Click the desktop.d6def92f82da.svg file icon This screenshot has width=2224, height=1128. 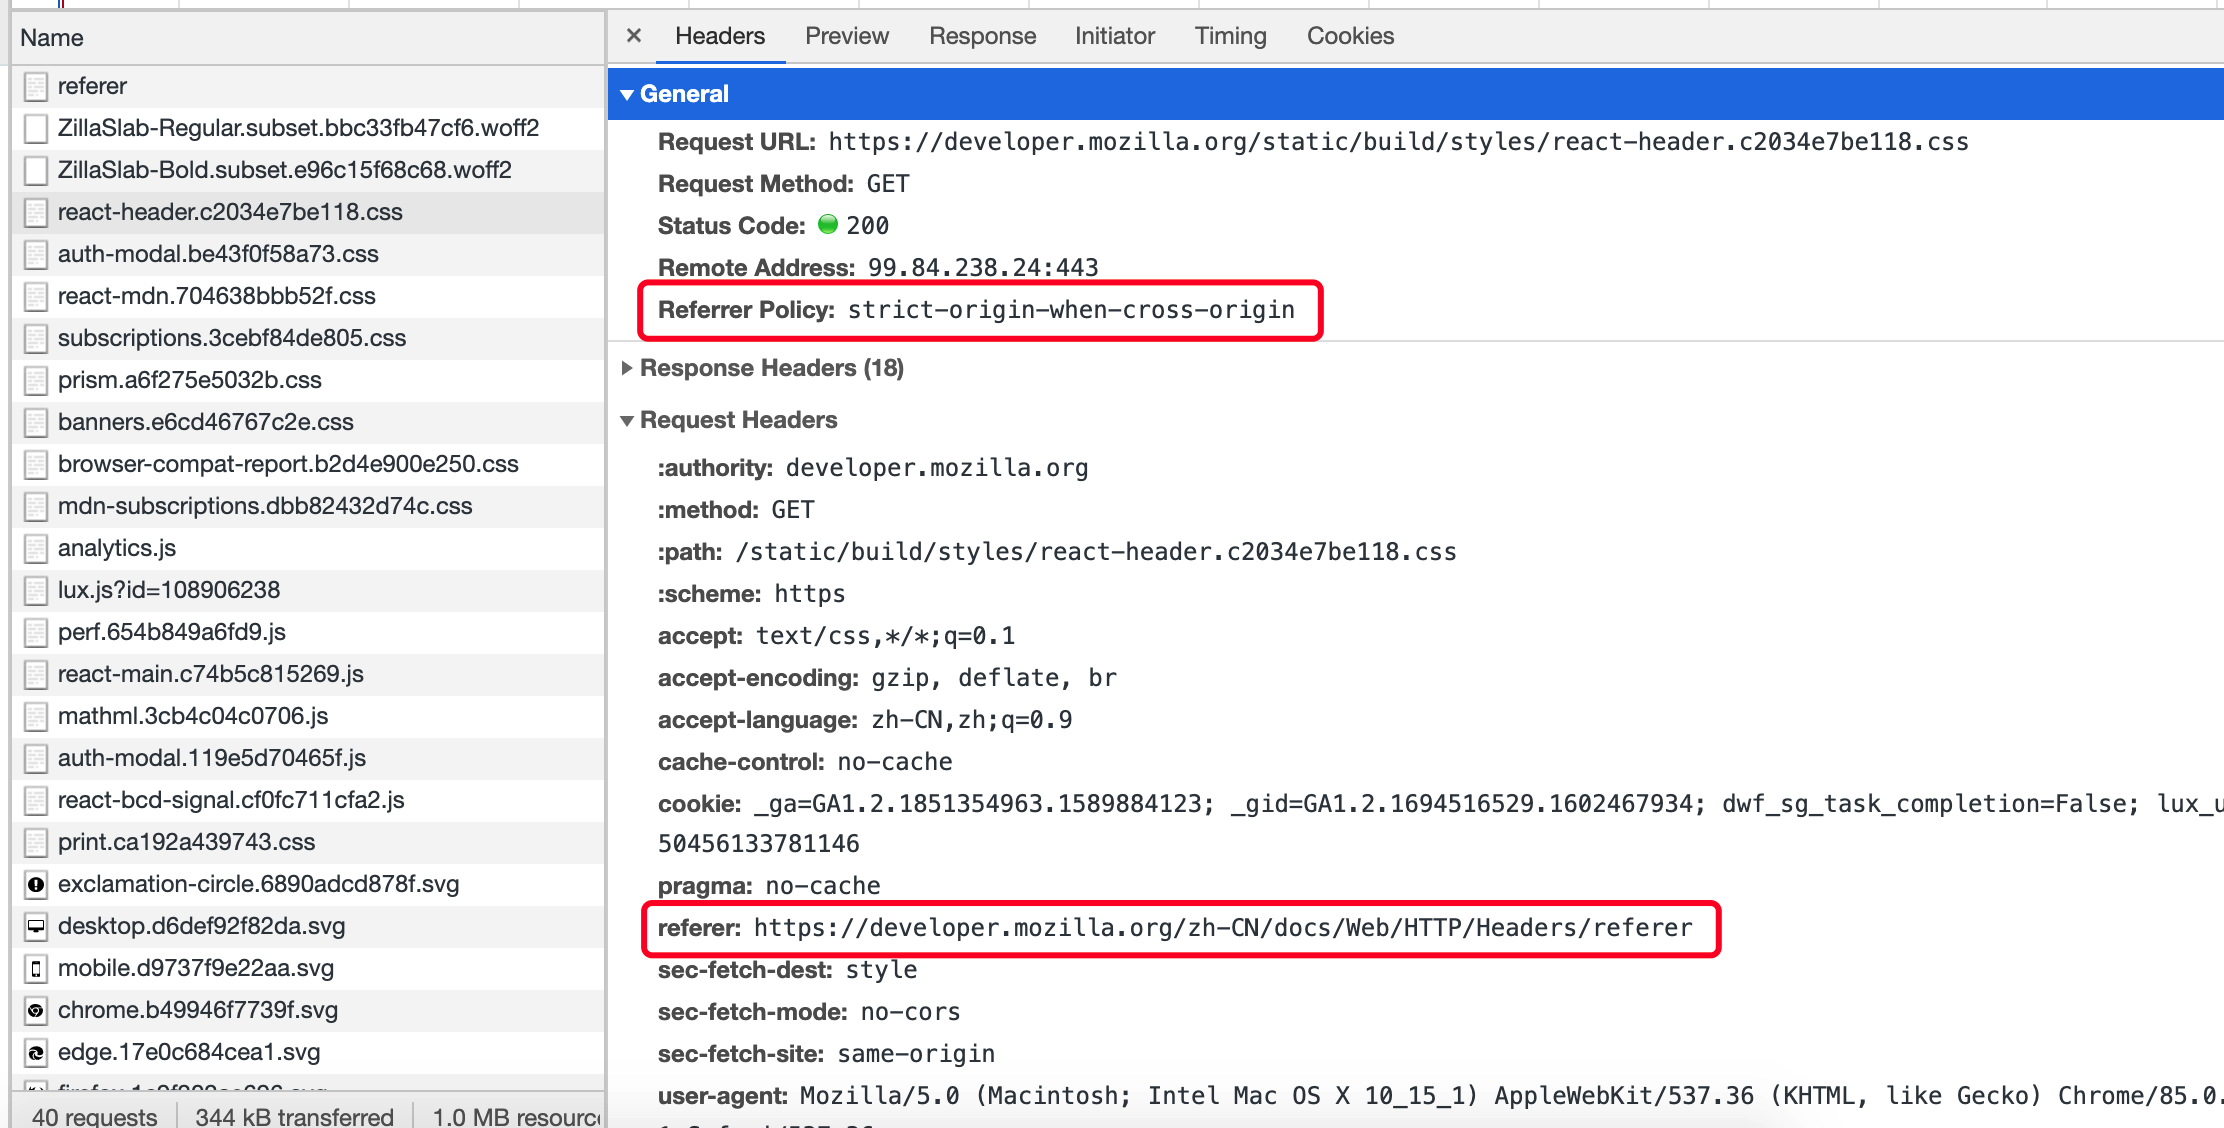pos(36,926)
